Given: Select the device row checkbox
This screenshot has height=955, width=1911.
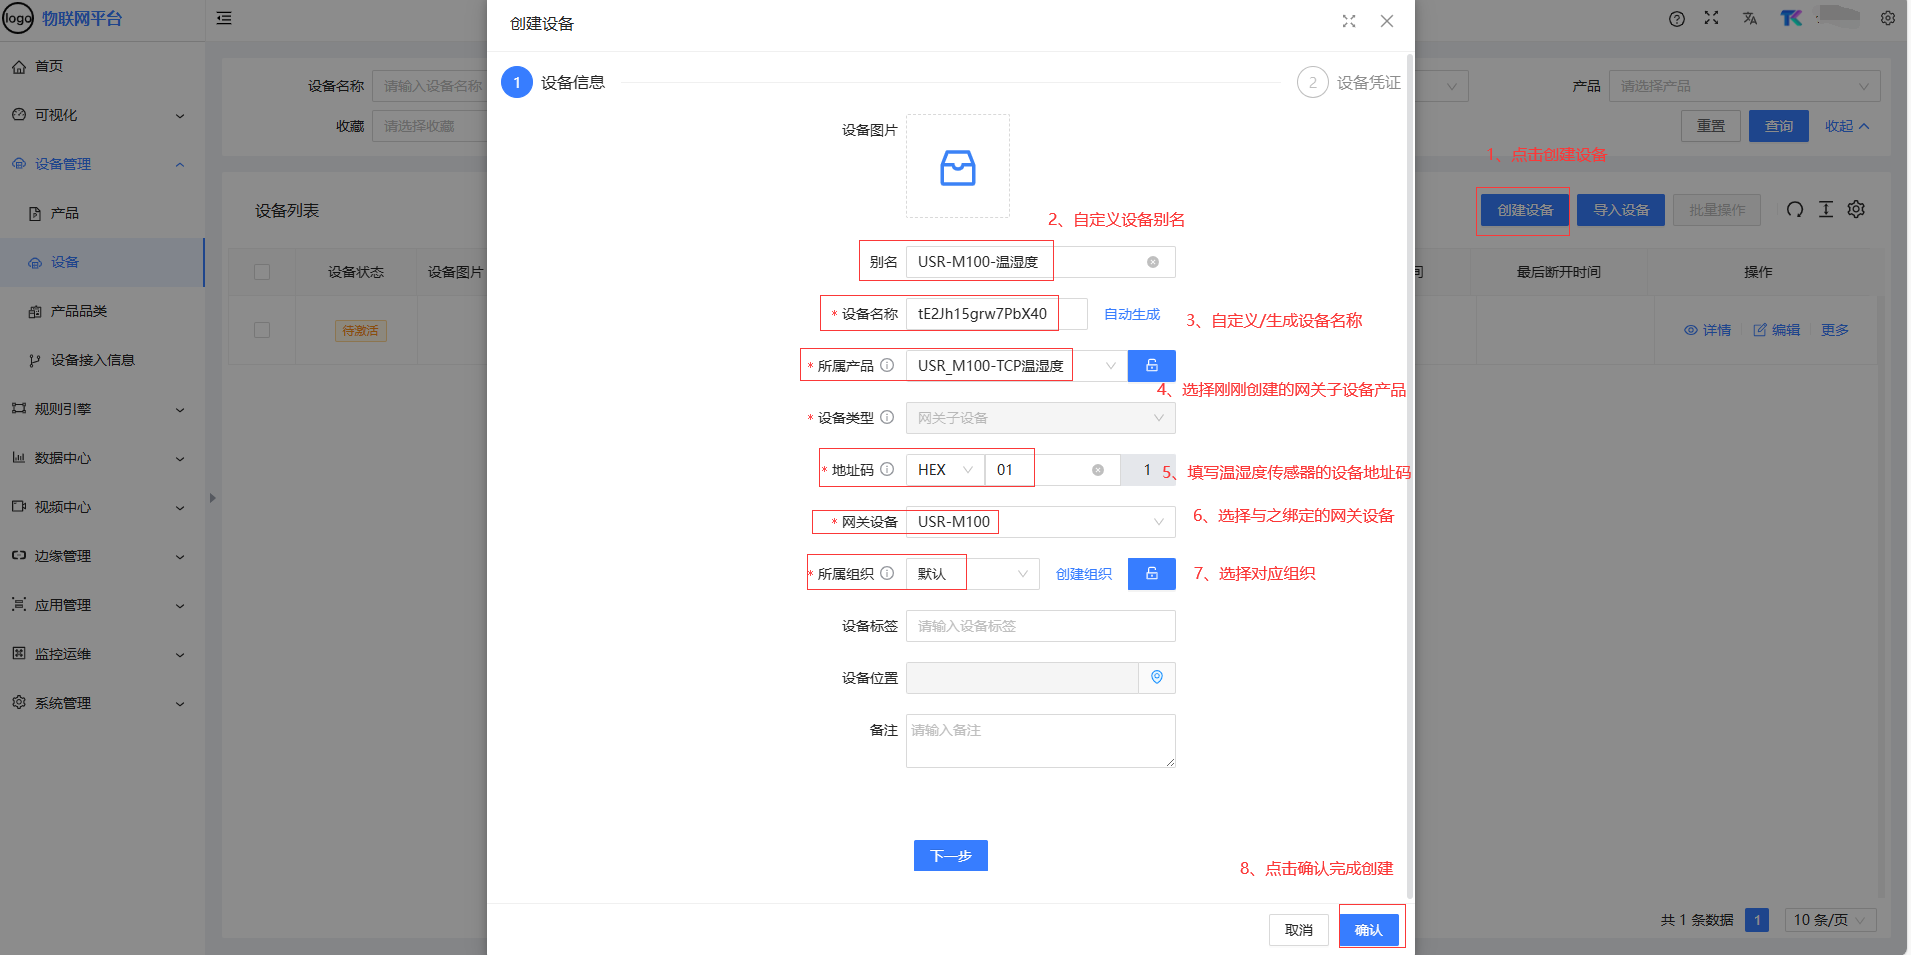Looking at the screenshot, I should [x=262, y=330].
